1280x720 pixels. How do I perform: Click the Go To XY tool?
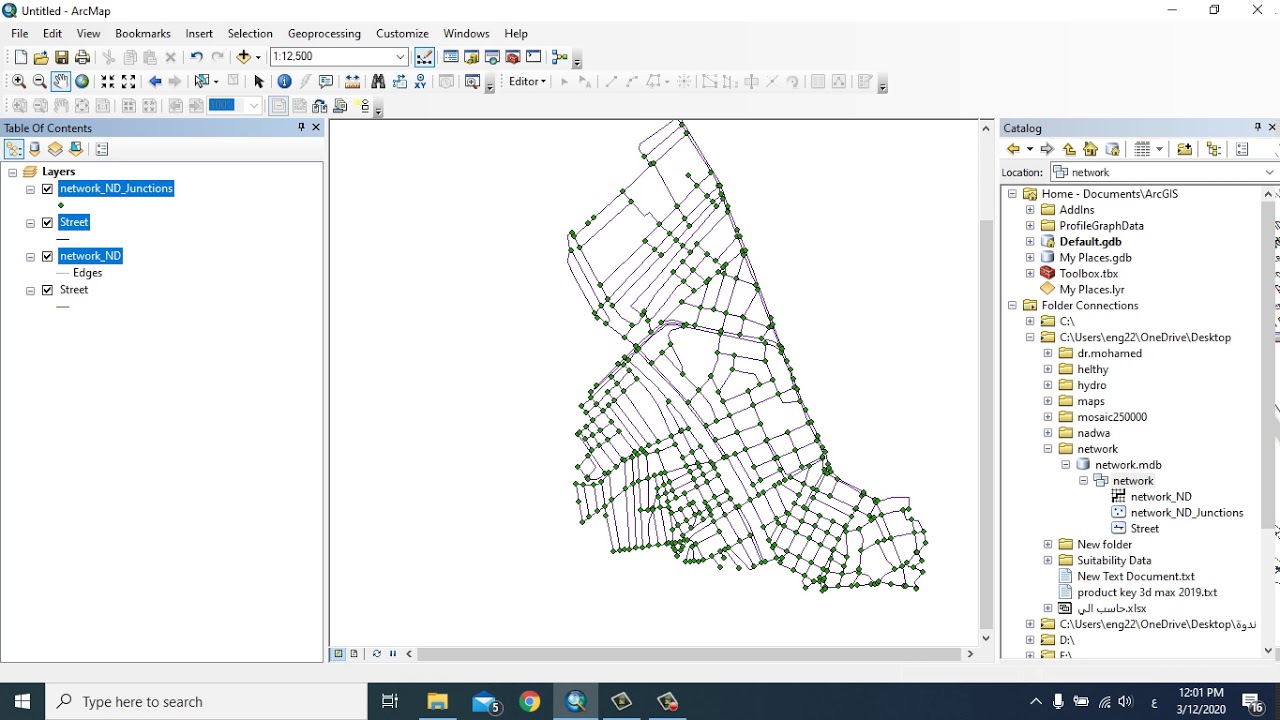[x=421, y=82]
